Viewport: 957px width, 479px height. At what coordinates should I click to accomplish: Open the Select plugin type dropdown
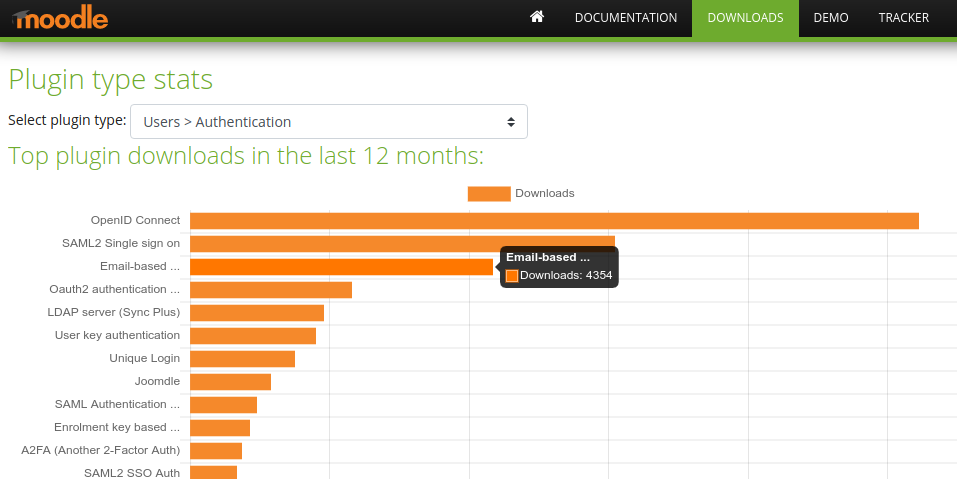point(329,121)
